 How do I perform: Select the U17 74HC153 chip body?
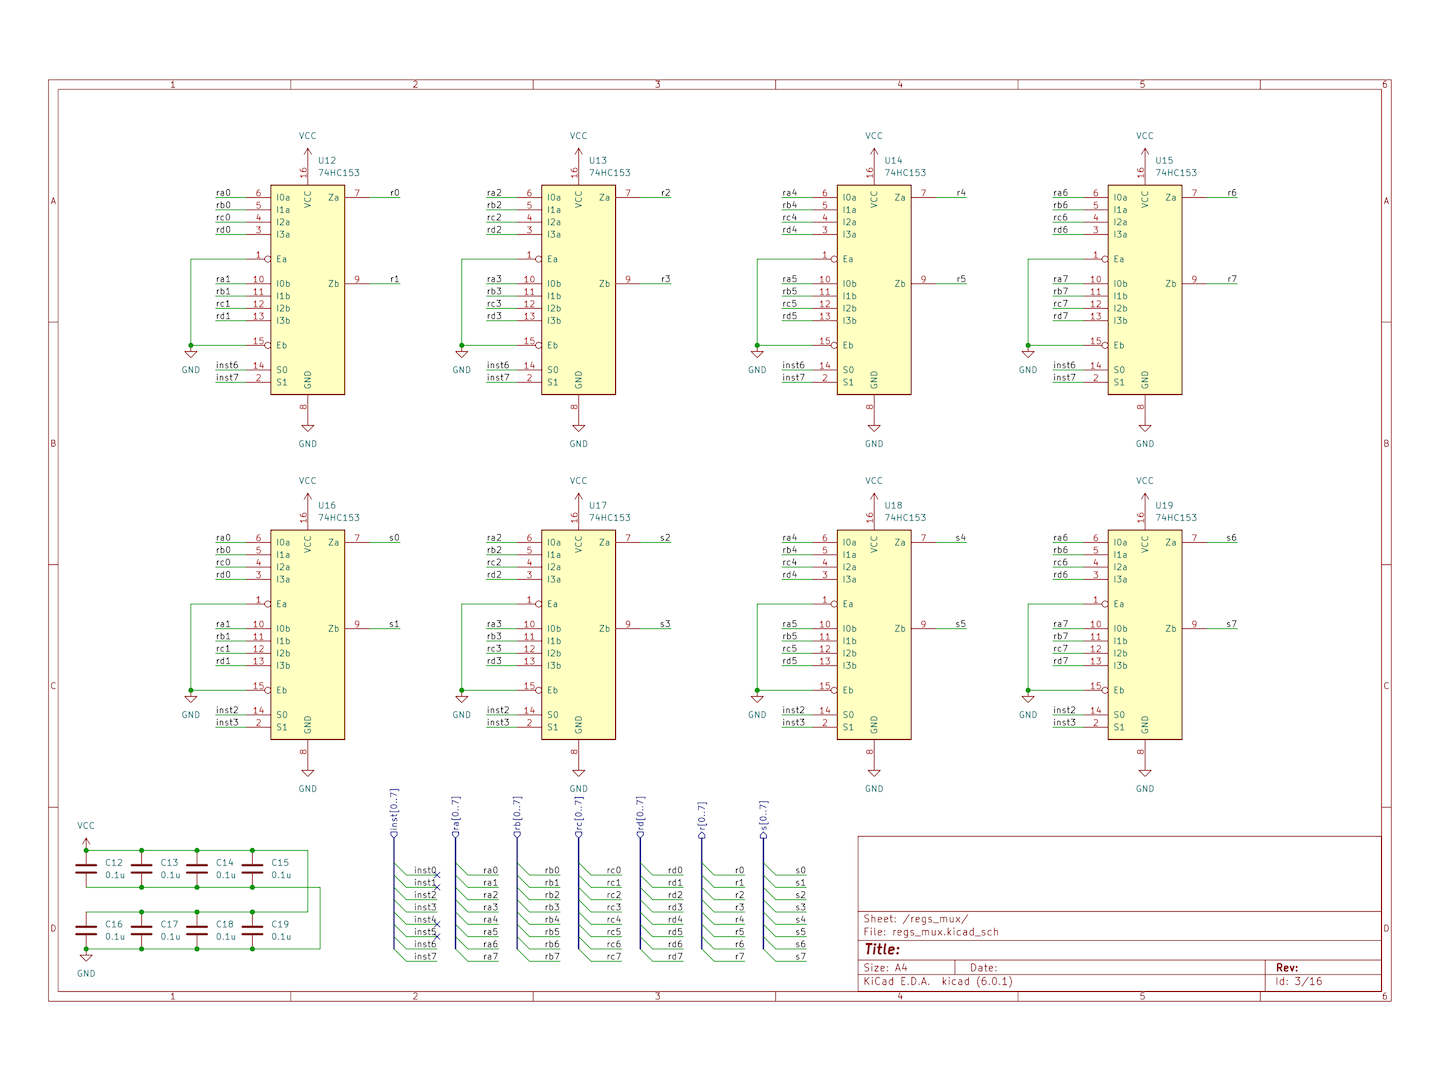tap(578, 635)
